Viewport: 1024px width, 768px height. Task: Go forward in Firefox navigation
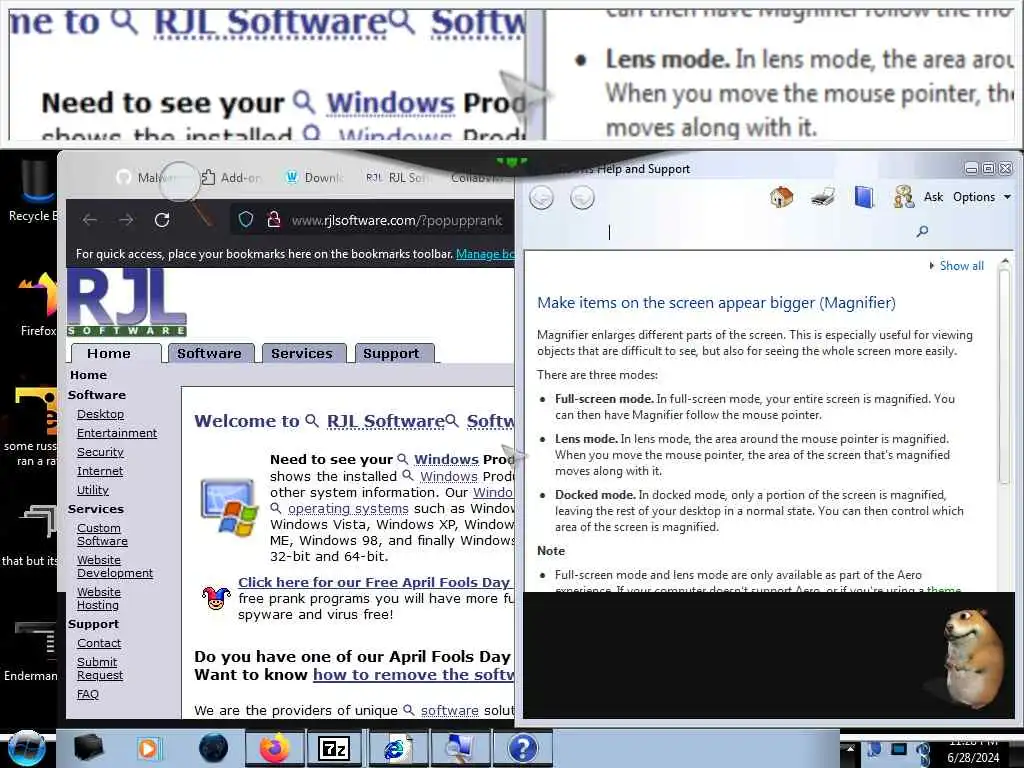pos(126,220)
